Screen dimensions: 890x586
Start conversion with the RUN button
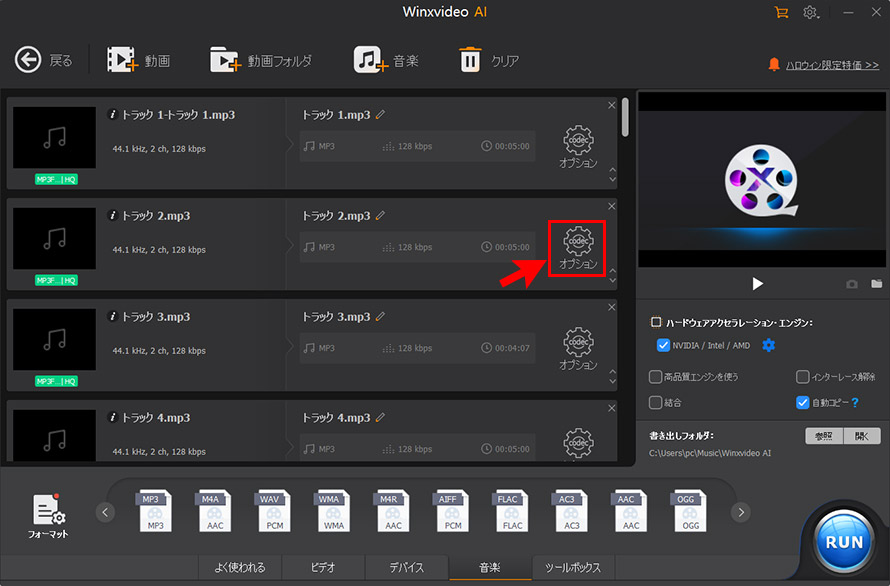tap(844, 542)
